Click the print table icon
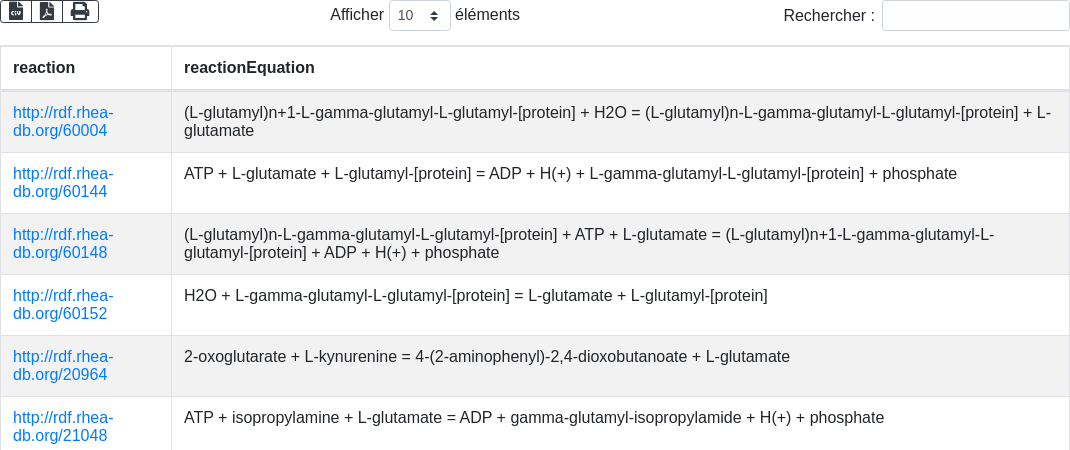Viewport: 1070px width, 450px height. click(80, 11)
